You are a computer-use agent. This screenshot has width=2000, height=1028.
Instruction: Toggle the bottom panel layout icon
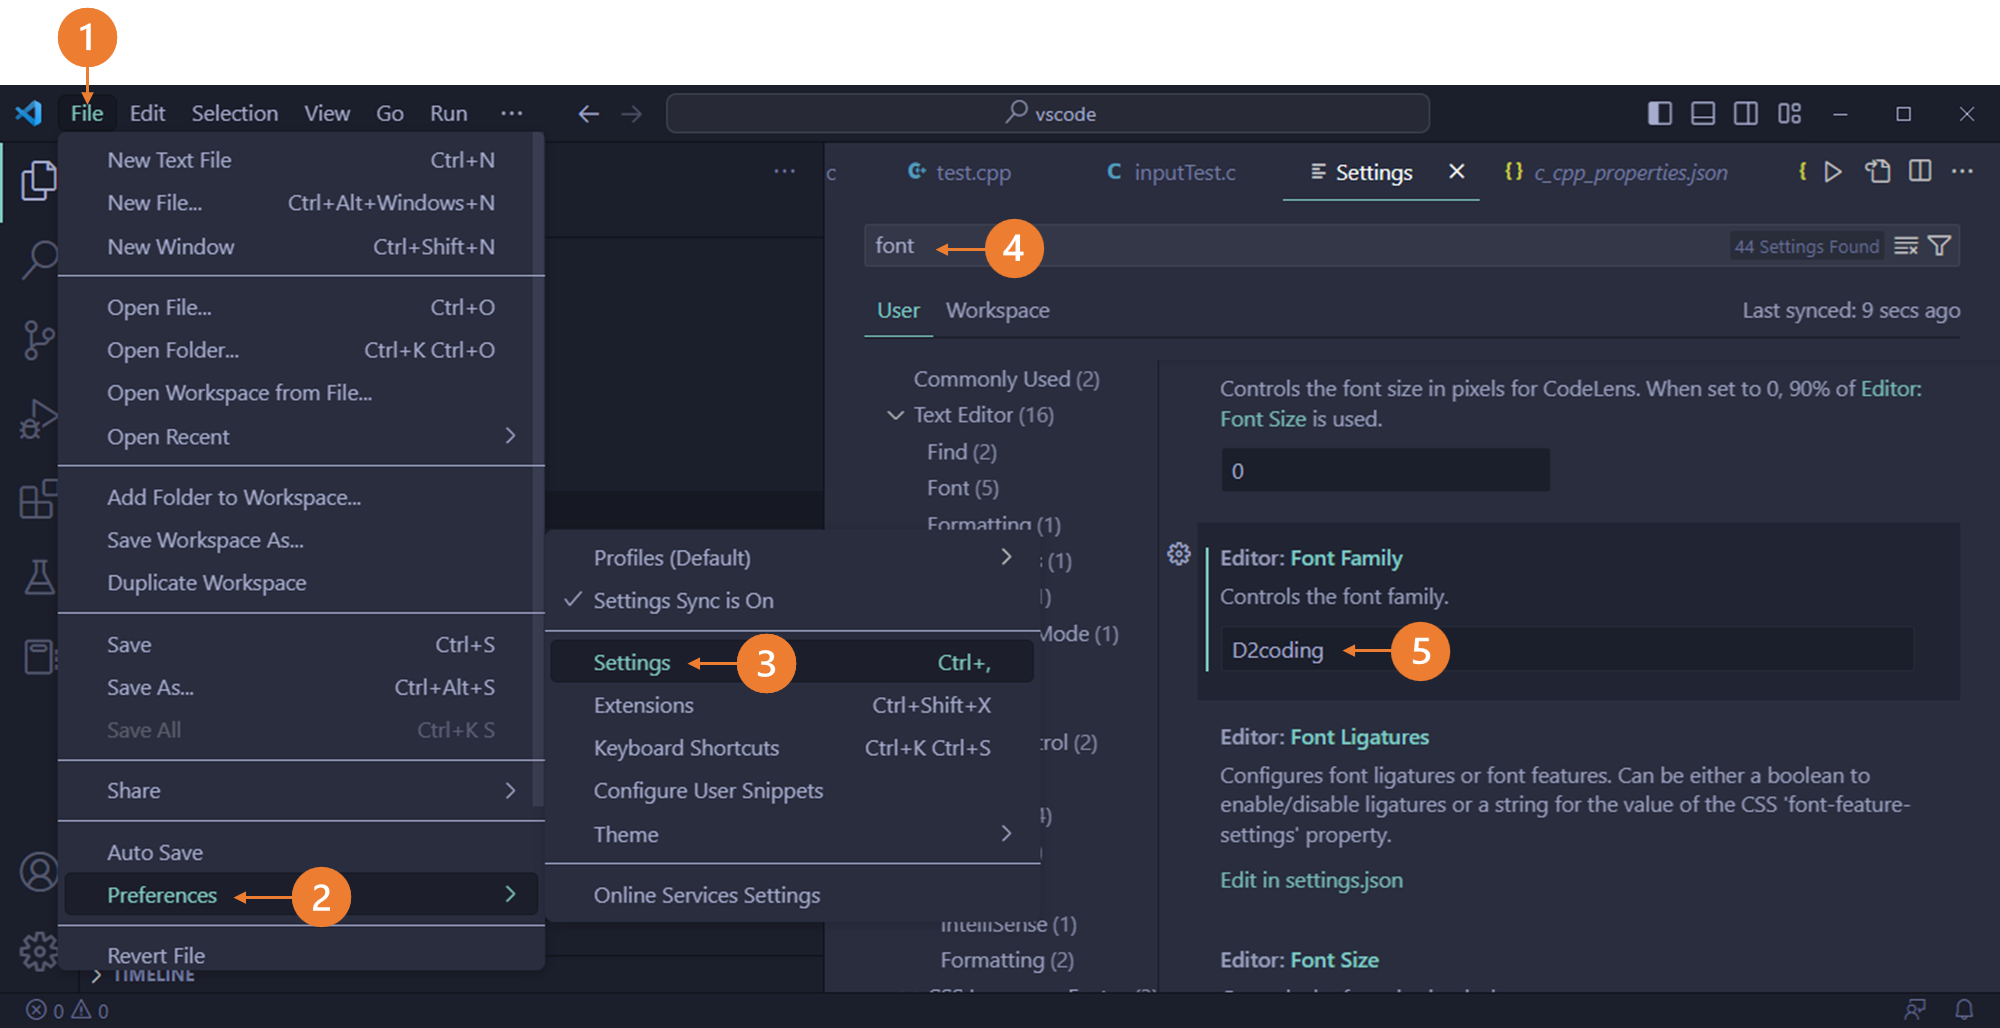1703,113
